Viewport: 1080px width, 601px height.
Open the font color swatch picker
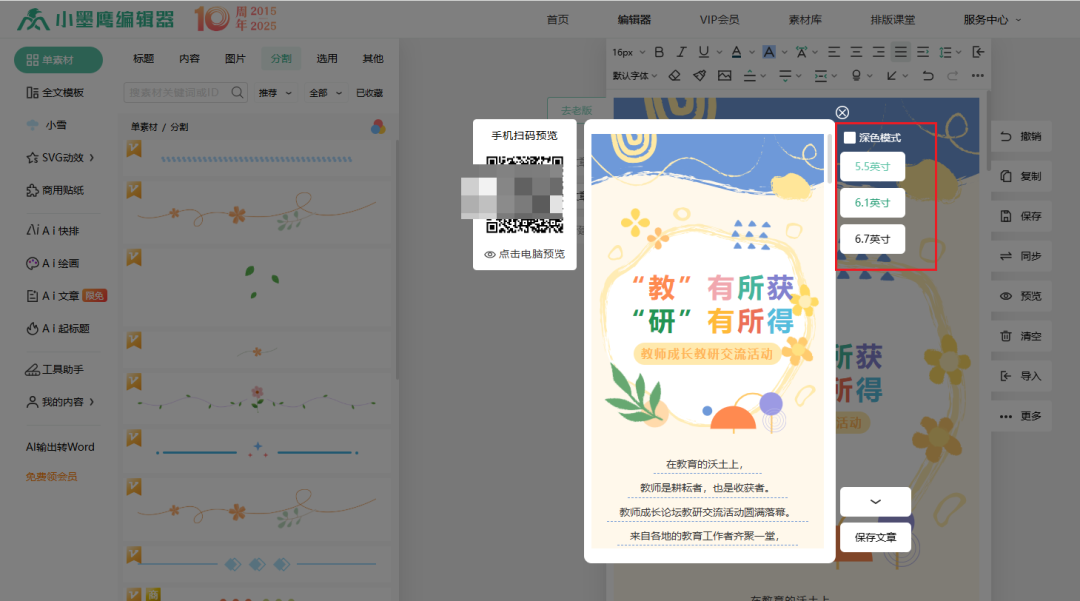coord(737,52)
